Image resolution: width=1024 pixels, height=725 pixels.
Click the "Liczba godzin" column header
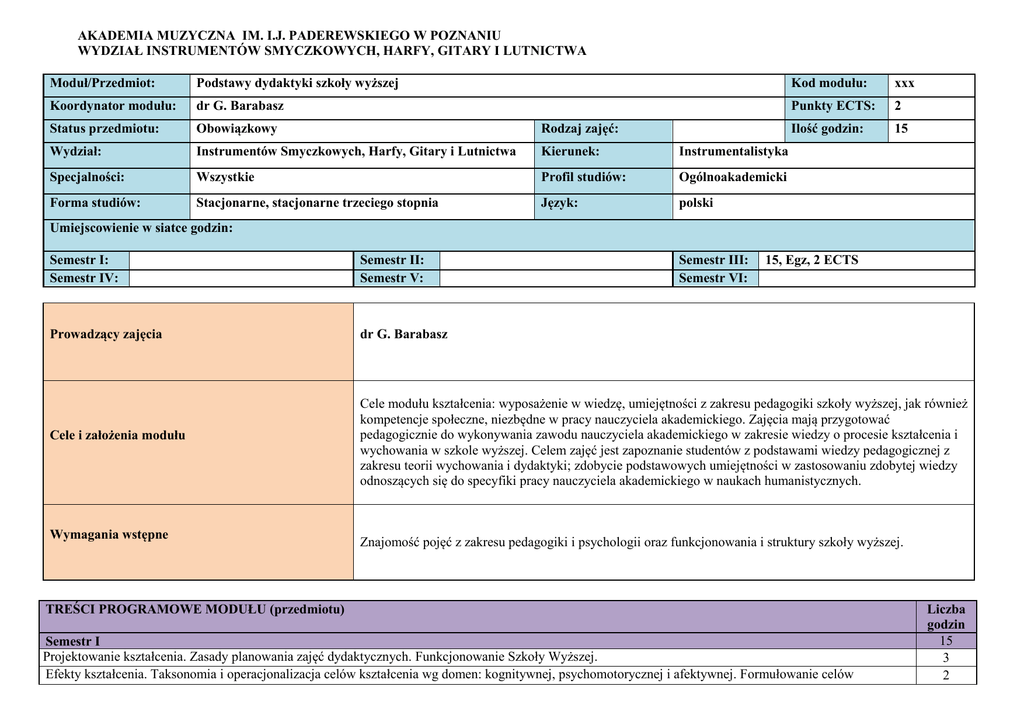coord(945,616)
